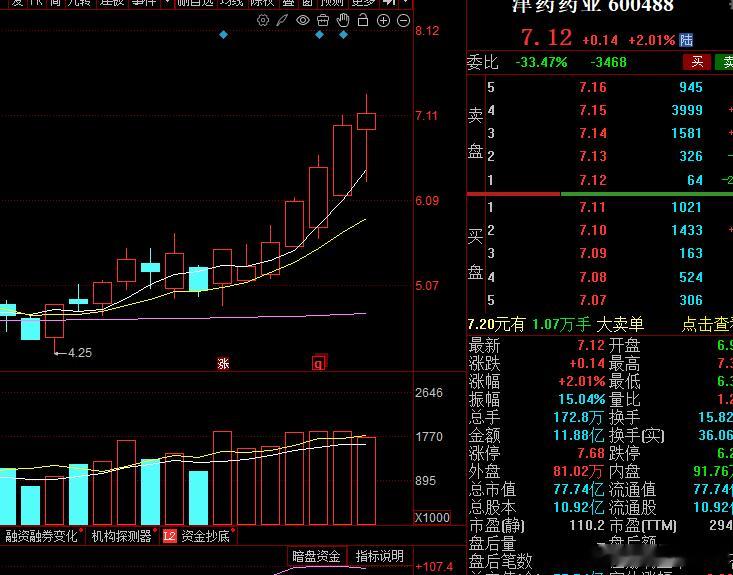Image resolution: width=733 pixels, height=575 pixels.
Task: Click sell level 3 price 7.14
Action: coord(593,133)
